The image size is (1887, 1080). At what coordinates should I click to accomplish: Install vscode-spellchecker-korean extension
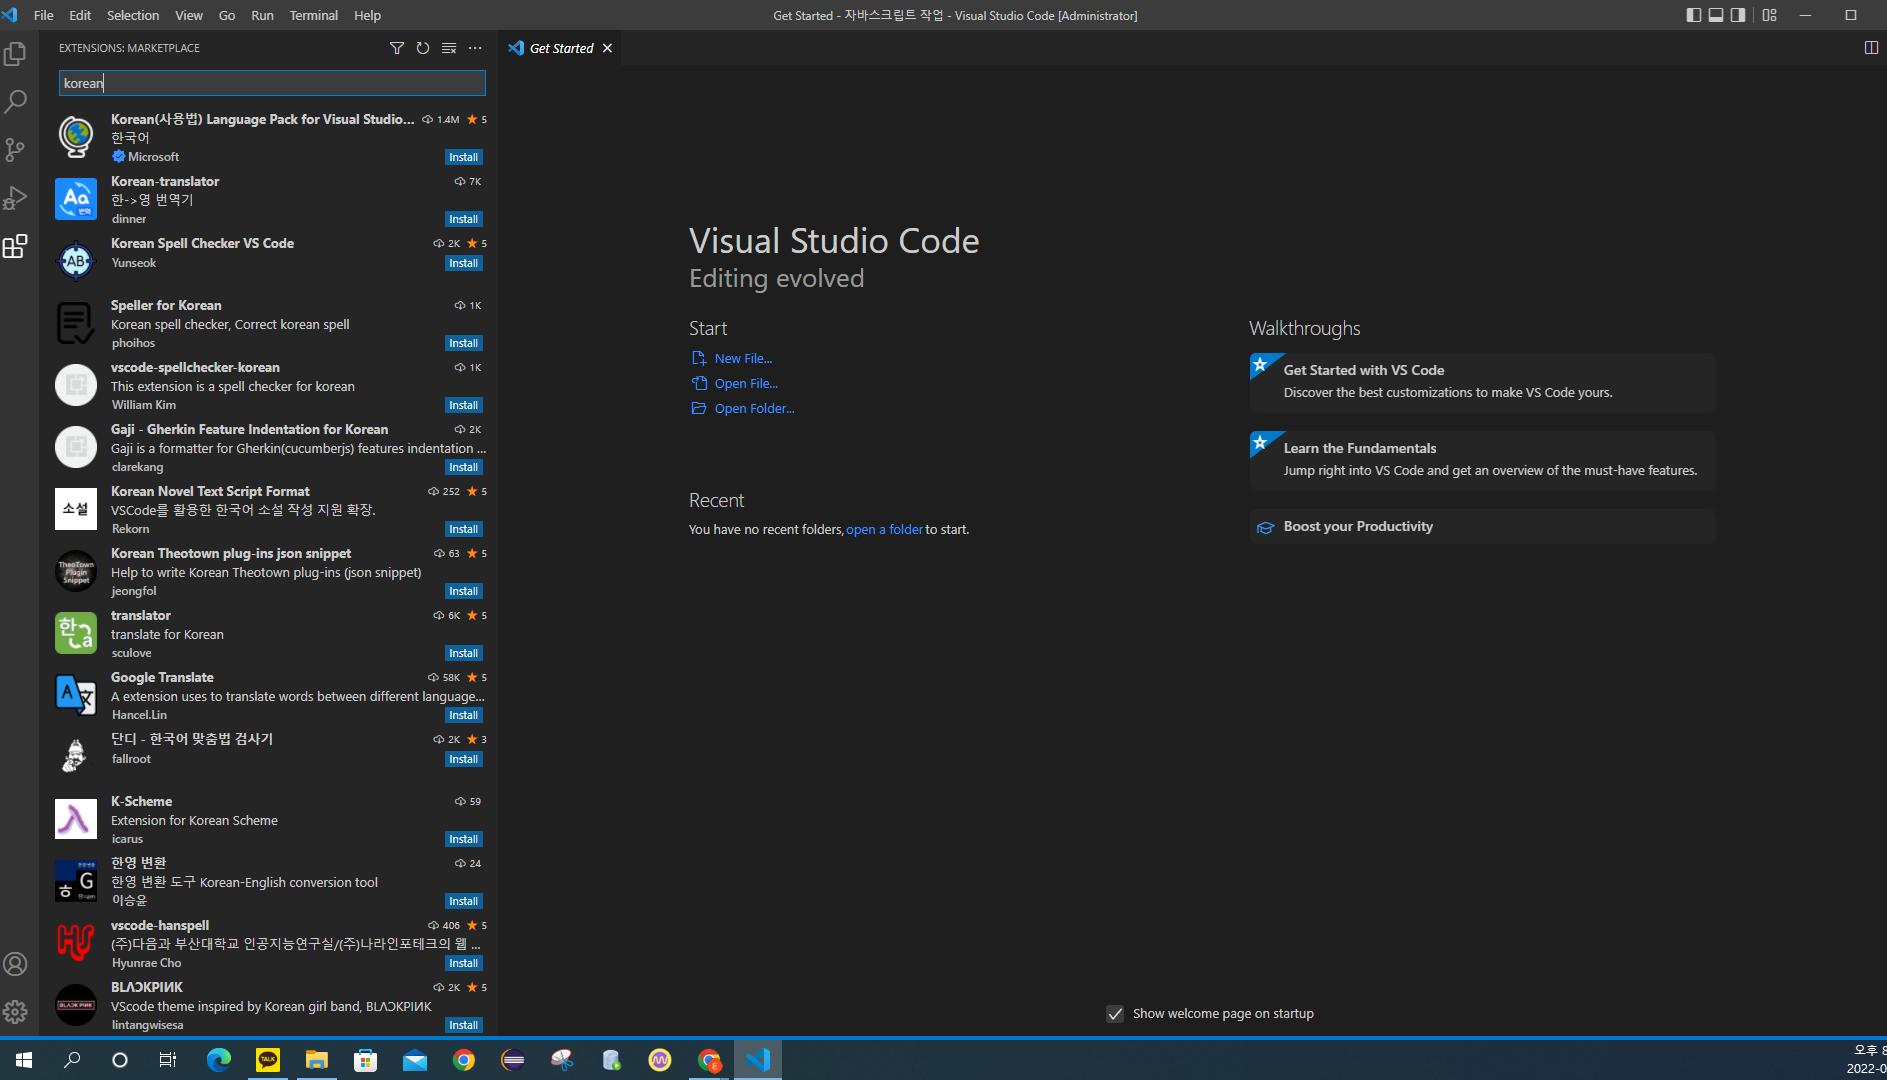pyautogui.click(x=463, y=405)
